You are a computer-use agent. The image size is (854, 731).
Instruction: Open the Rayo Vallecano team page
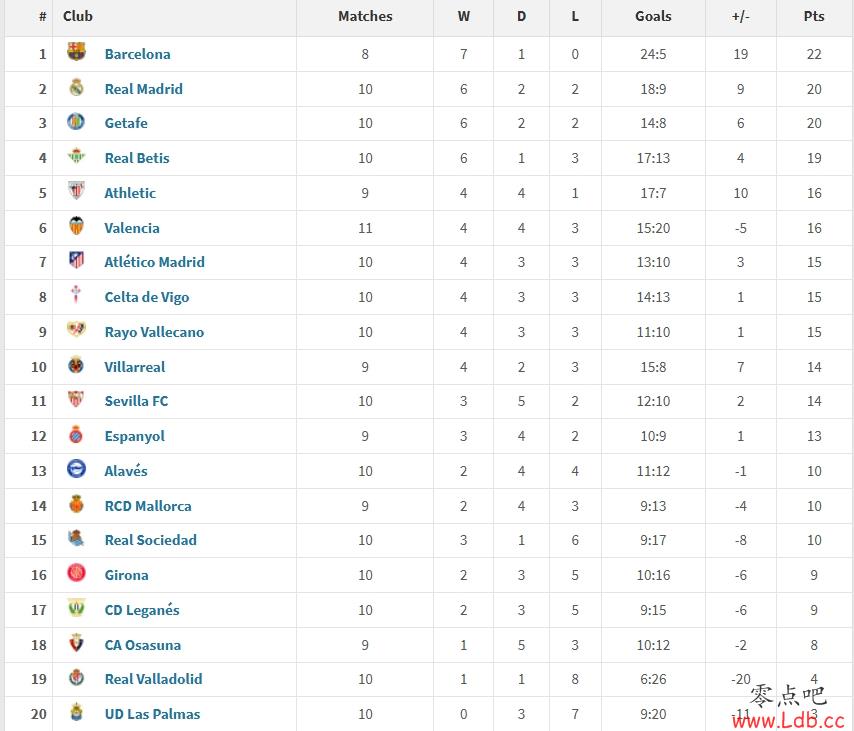[x=154, y=332]
